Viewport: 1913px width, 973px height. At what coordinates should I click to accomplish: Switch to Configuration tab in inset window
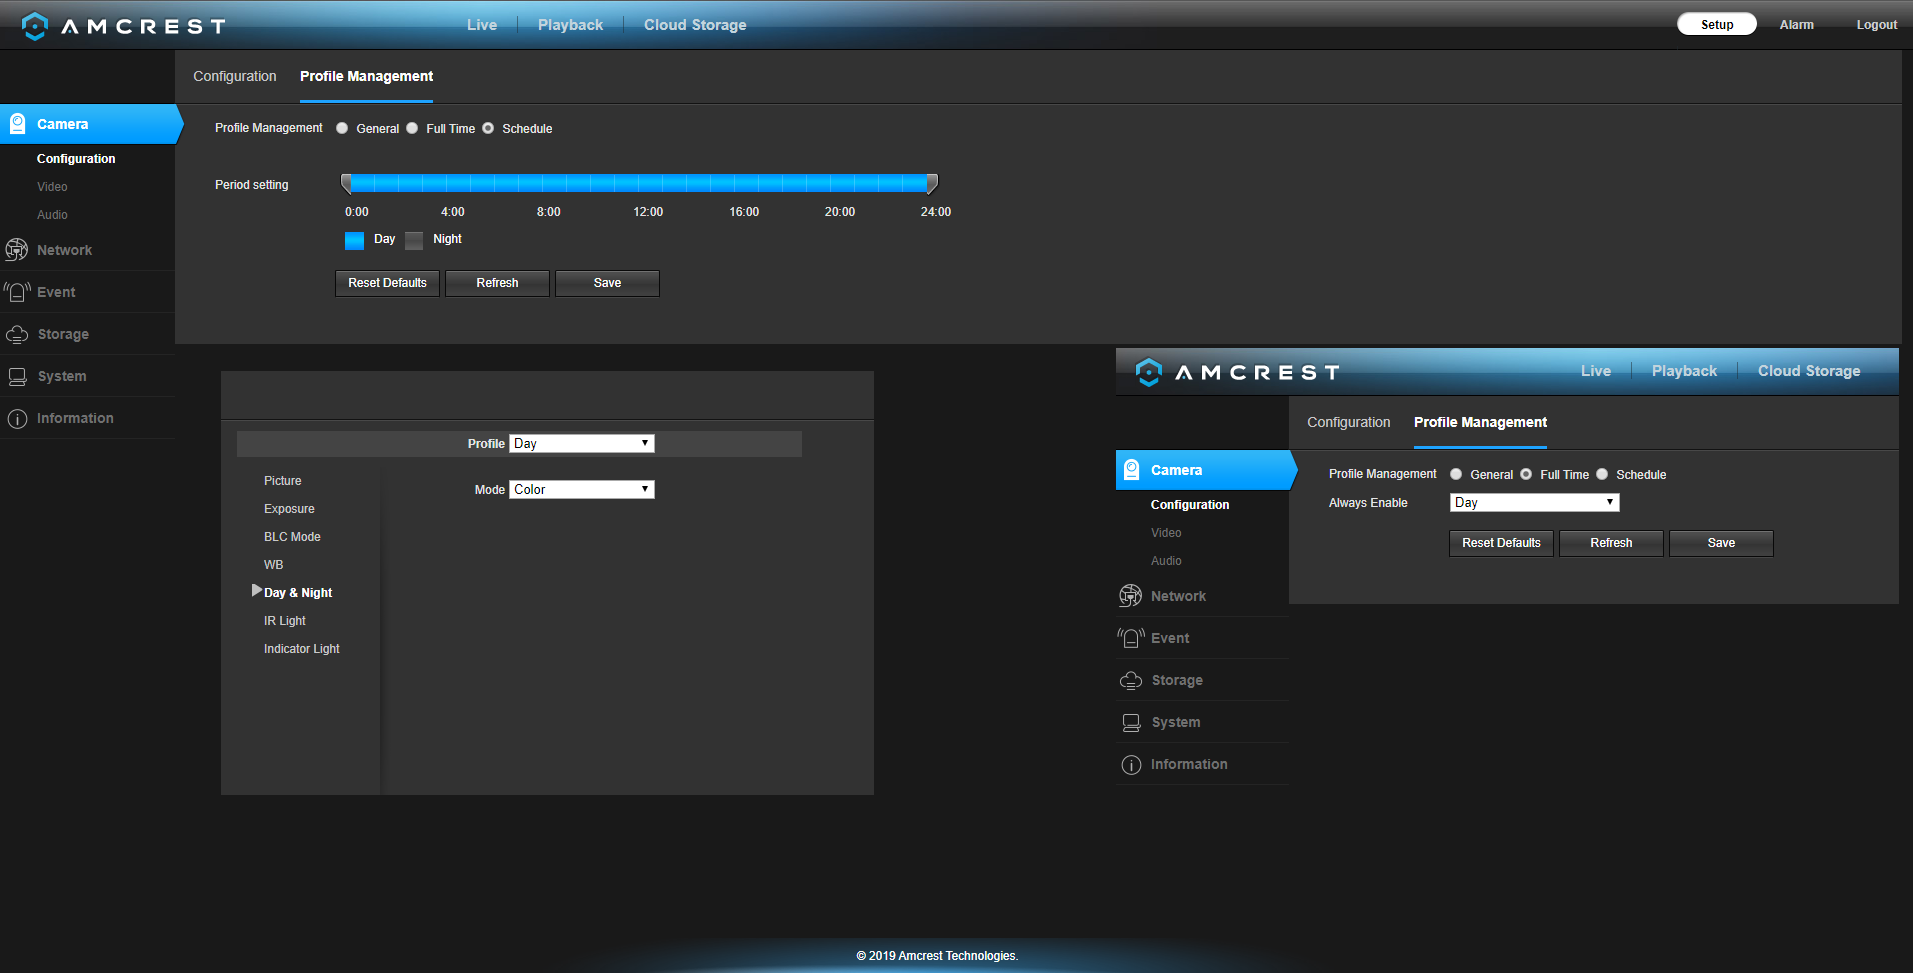click(x=1349, y=422)
